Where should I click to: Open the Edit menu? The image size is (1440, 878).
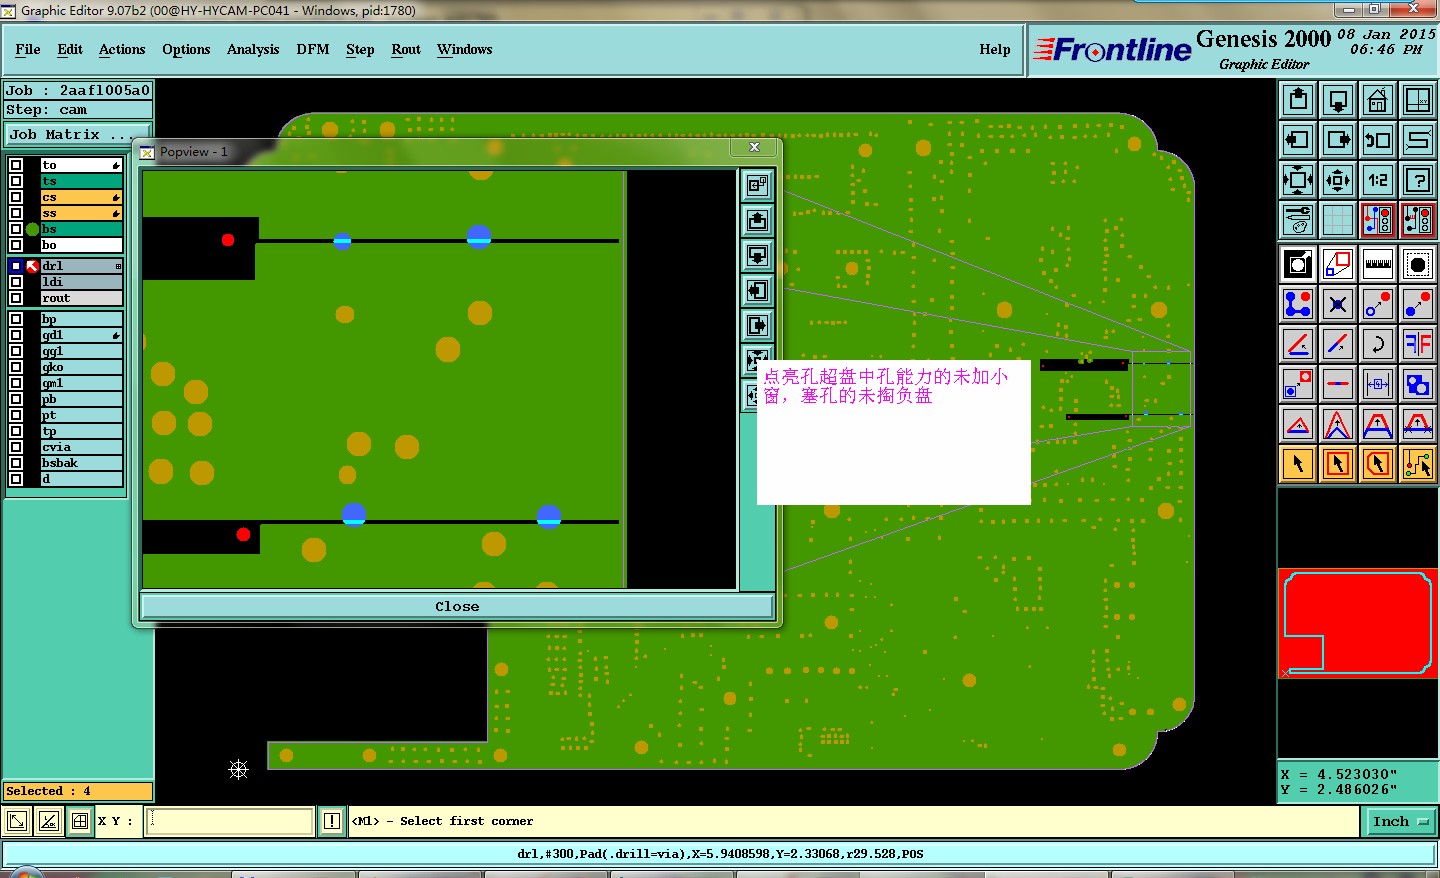click(70, 49)
